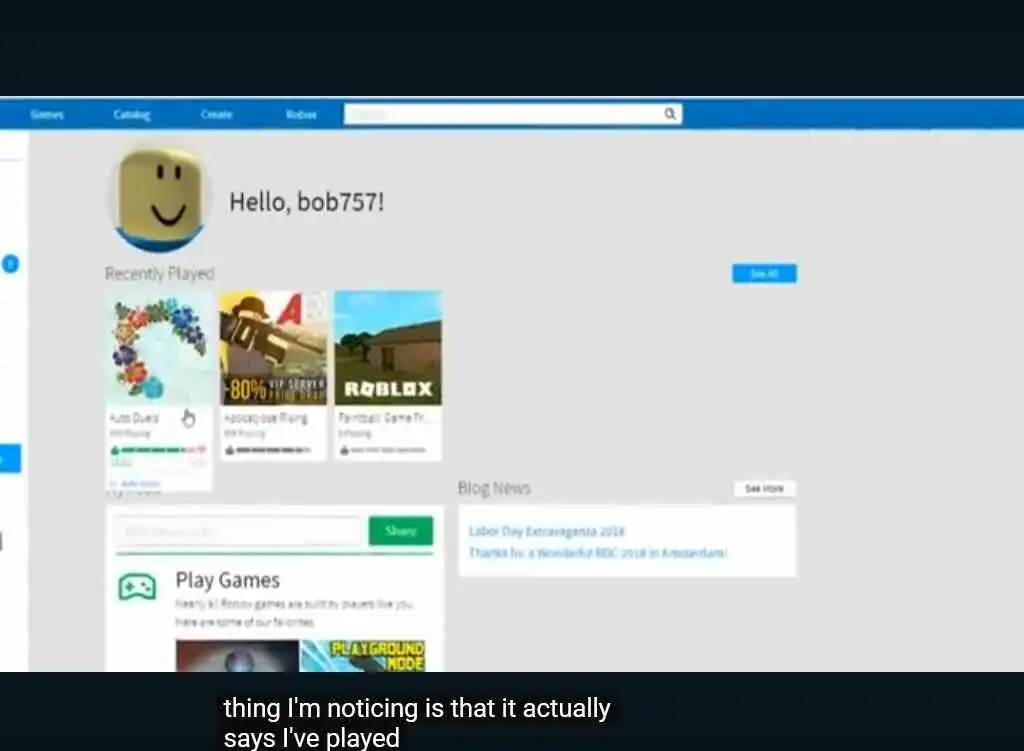Open the dark red game thumbnail under Play Games
The width and height of the screenshot is (1024, 751).
coord(237,656)
